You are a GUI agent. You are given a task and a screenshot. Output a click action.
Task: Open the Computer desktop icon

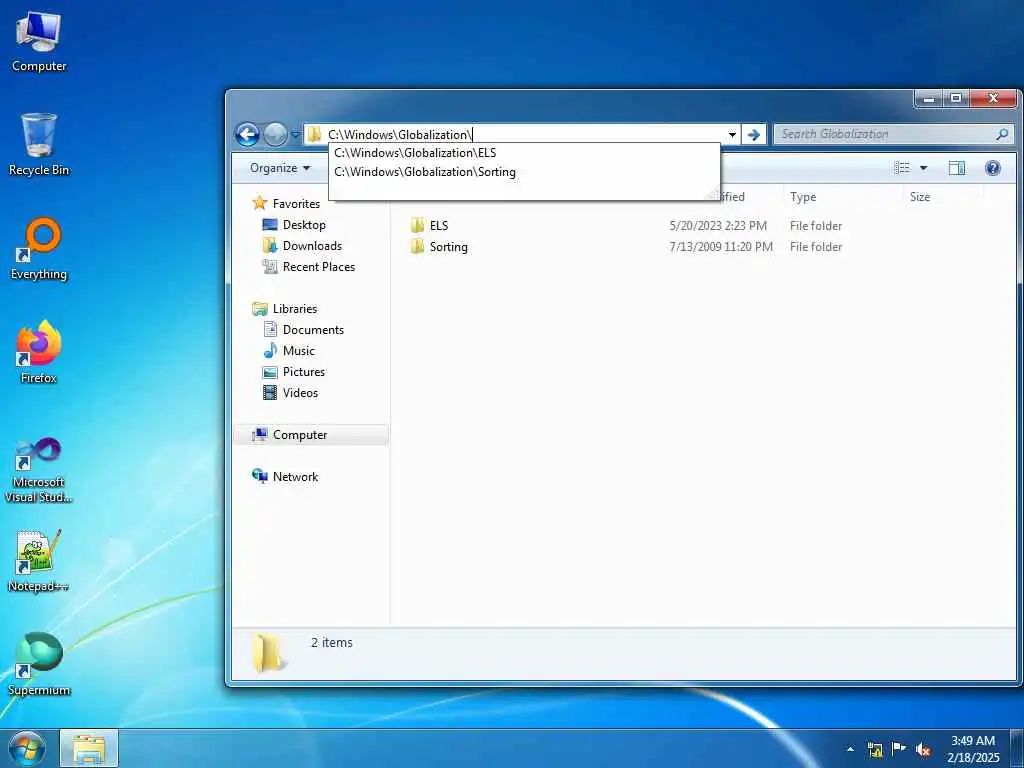39,42
